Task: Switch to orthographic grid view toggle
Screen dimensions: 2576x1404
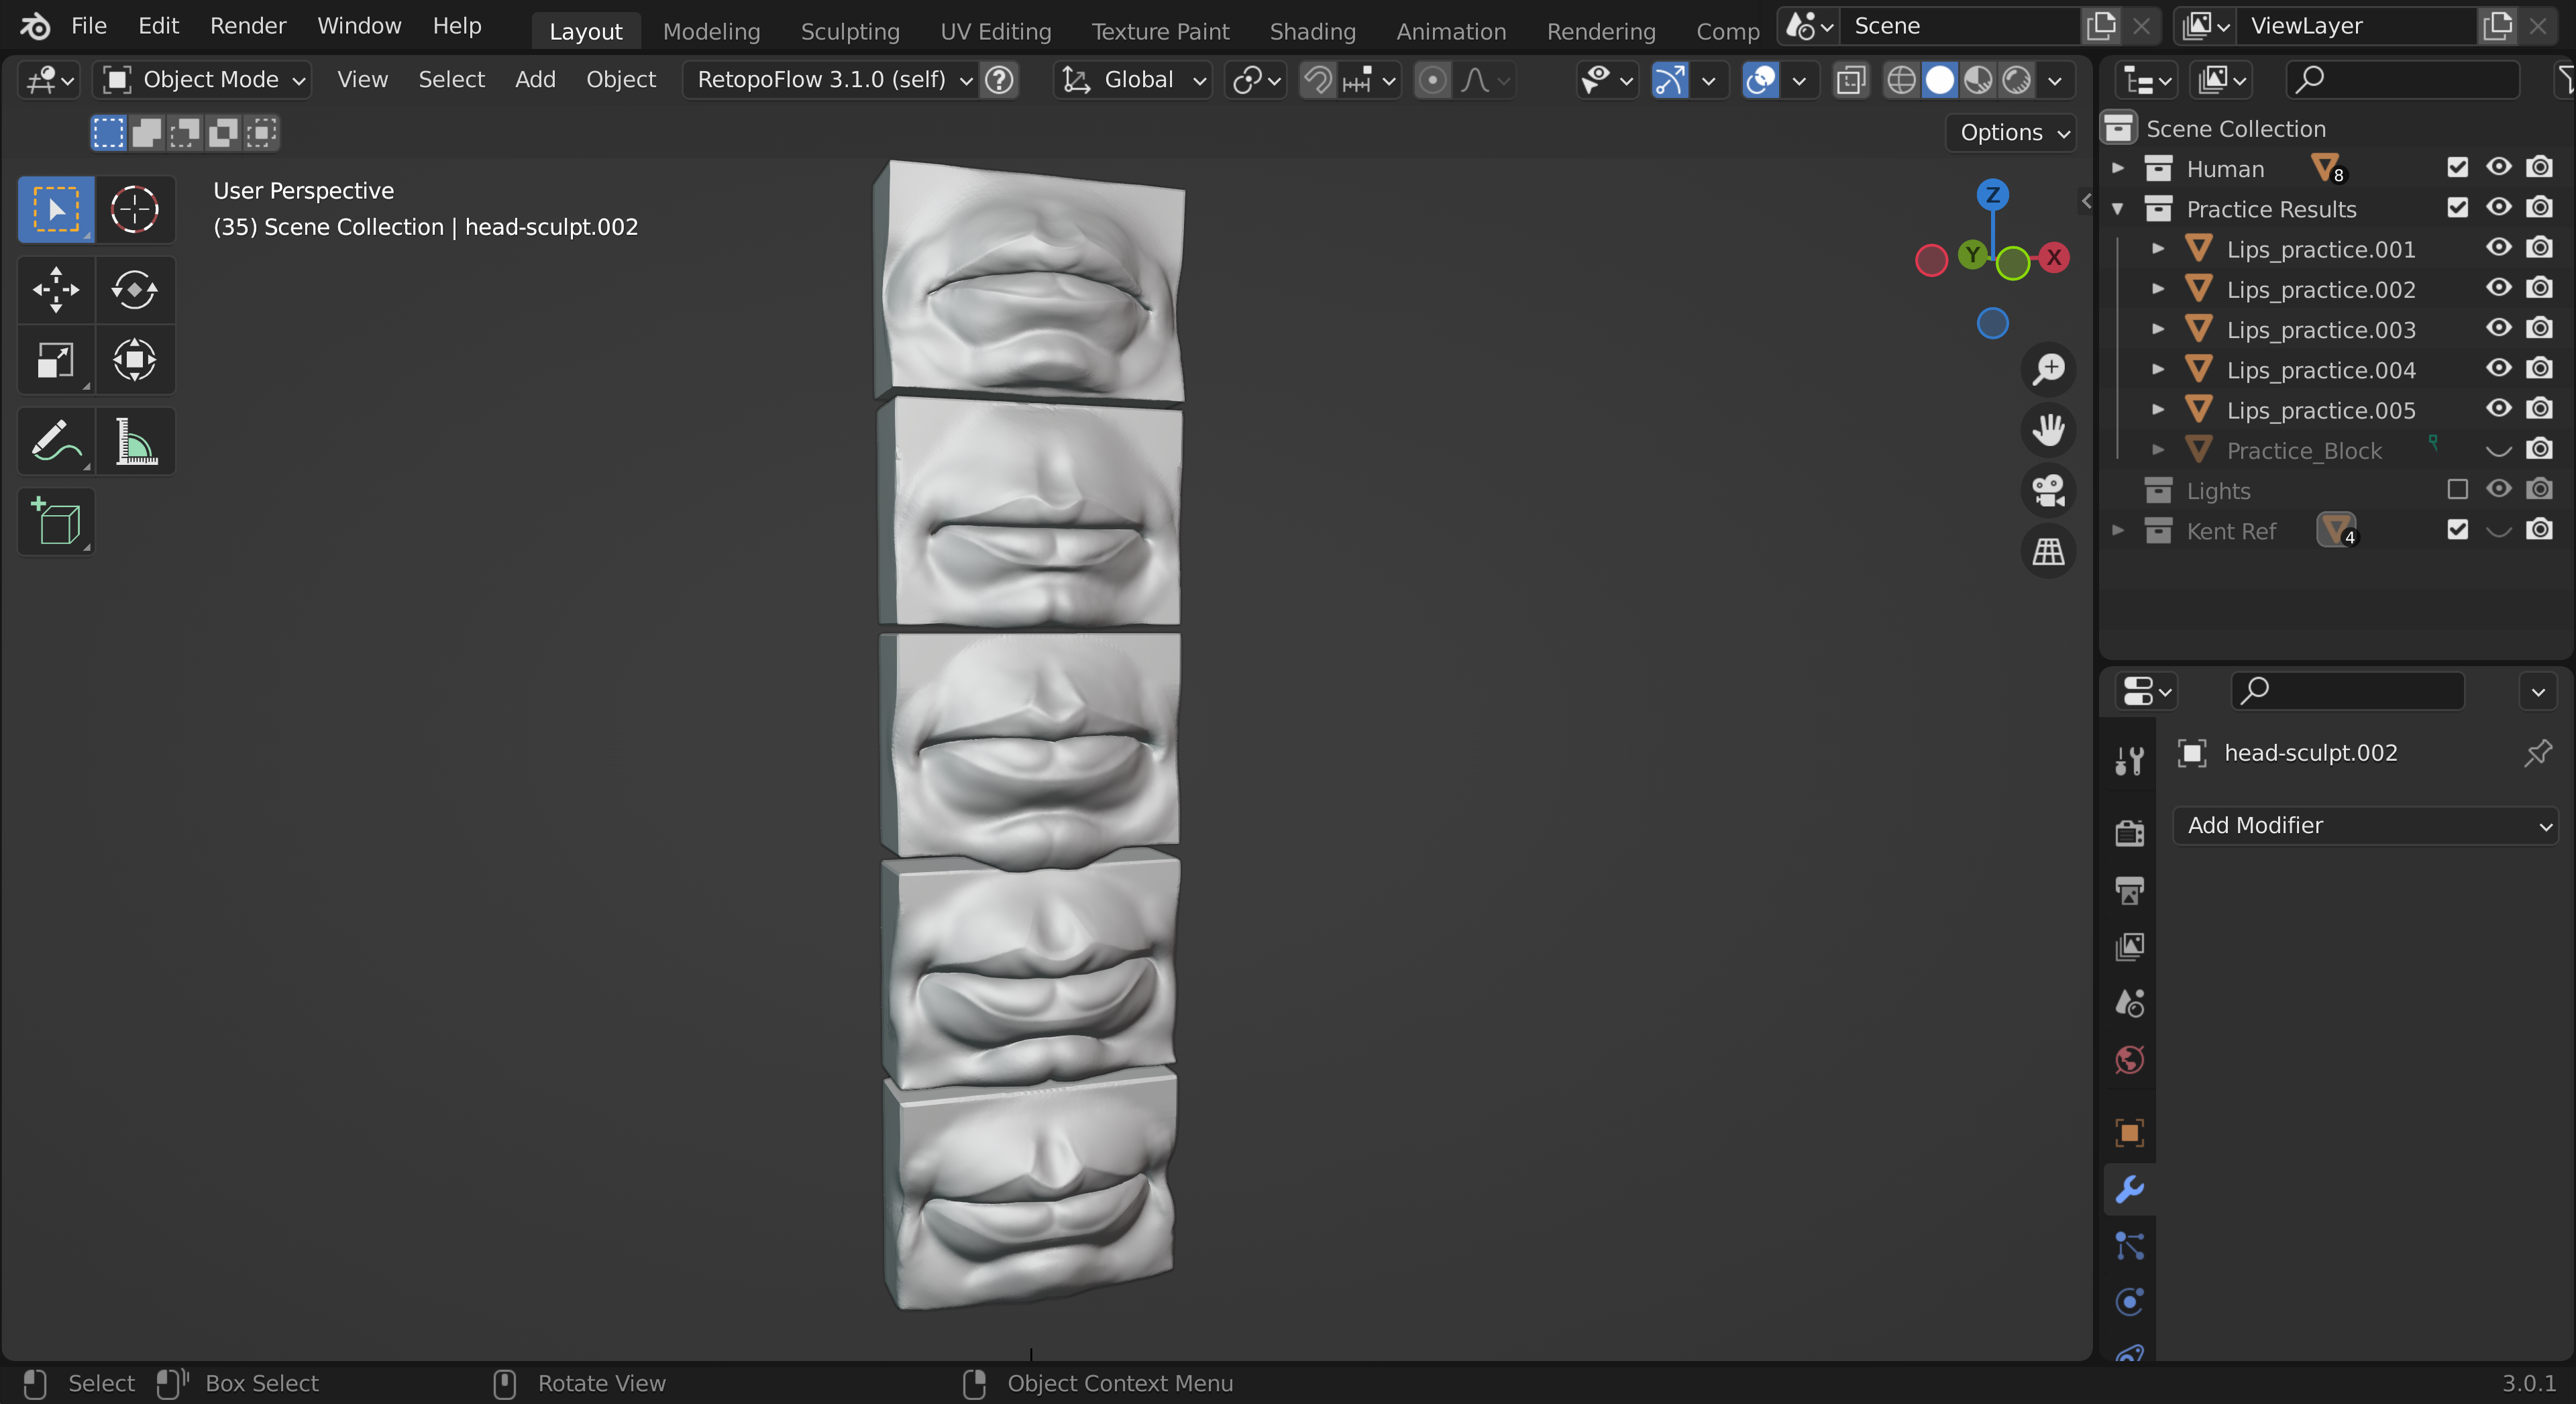Action: click(x=2048, y=551)
